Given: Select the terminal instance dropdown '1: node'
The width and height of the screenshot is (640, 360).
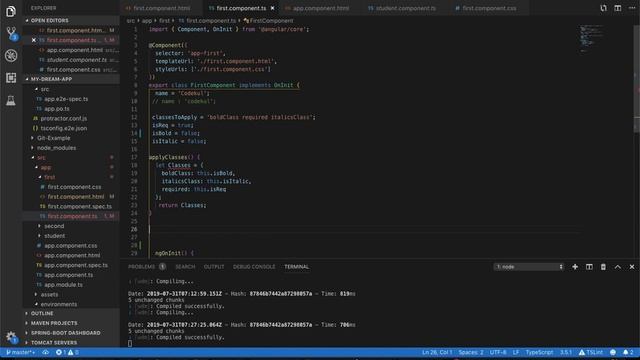Looking at the screenshot, I should tap(529, 267).
